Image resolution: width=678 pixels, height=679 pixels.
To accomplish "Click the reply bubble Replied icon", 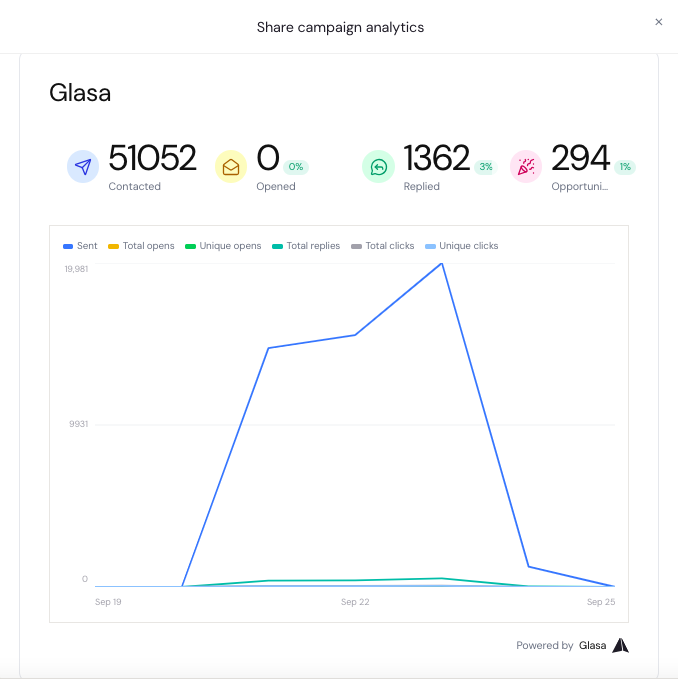I will 378,166.
